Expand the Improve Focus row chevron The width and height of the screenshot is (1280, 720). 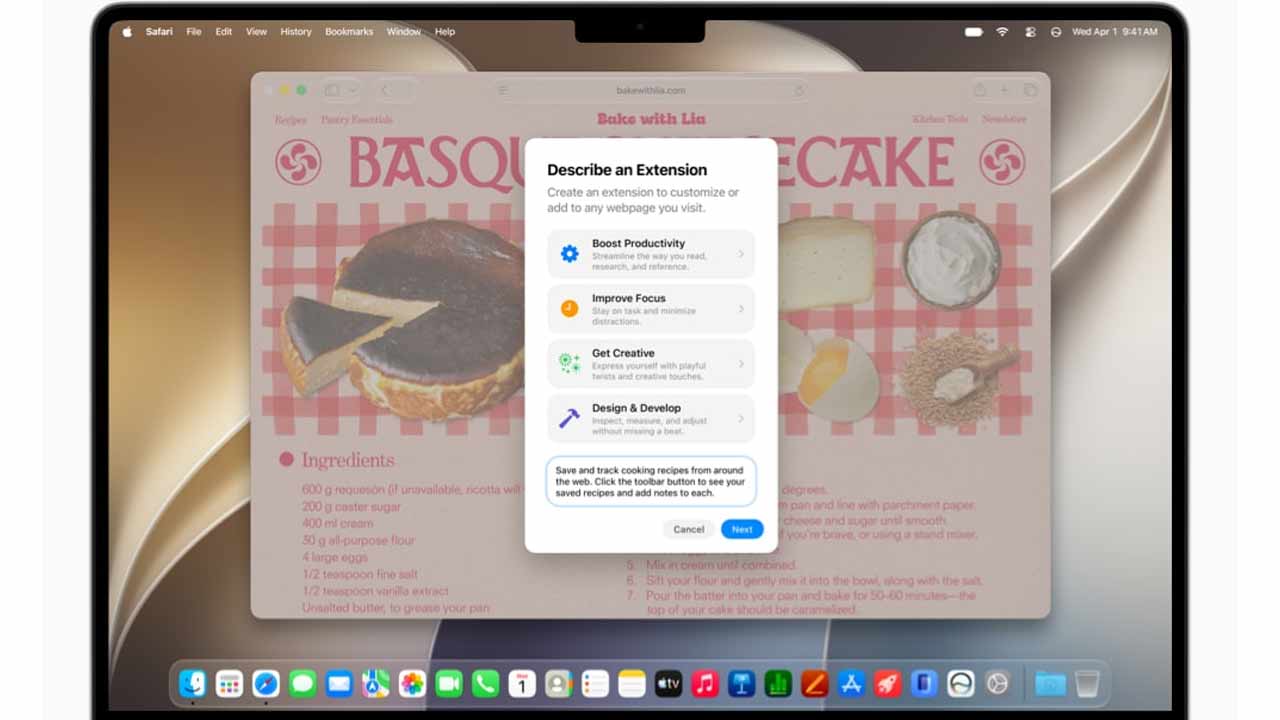tap(741, 309)
